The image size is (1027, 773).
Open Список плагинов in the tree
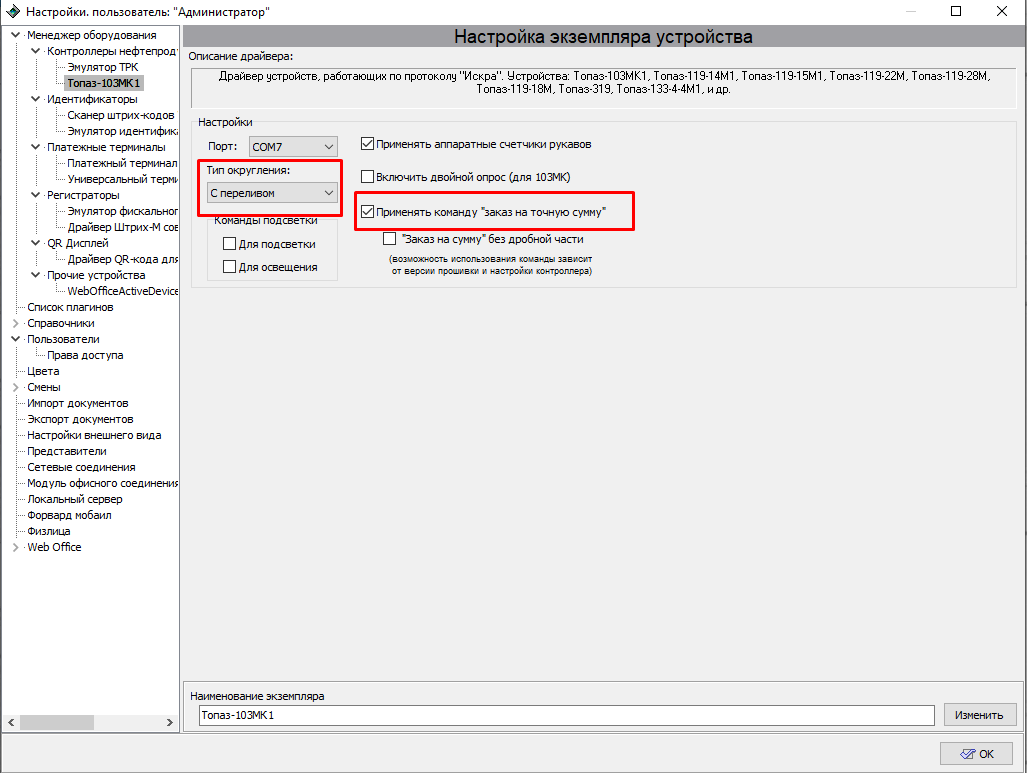click(x=70, y=307)
